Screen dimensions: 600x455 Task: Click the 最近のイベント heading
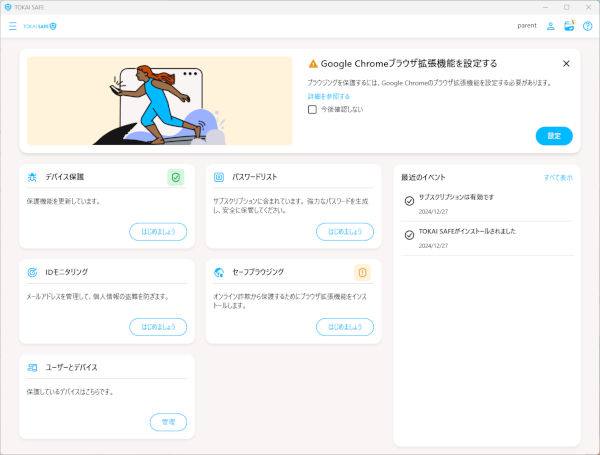(423, 177)
